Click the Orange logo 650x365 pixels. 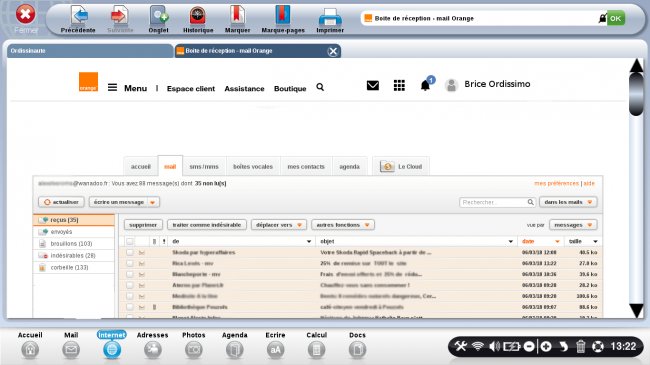click(88, 82)
